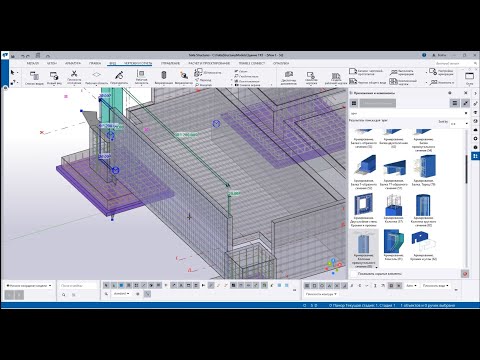Open Каталог чертежей-прототипов
This screenshot has height=360, width=480.
coord(366,72)
